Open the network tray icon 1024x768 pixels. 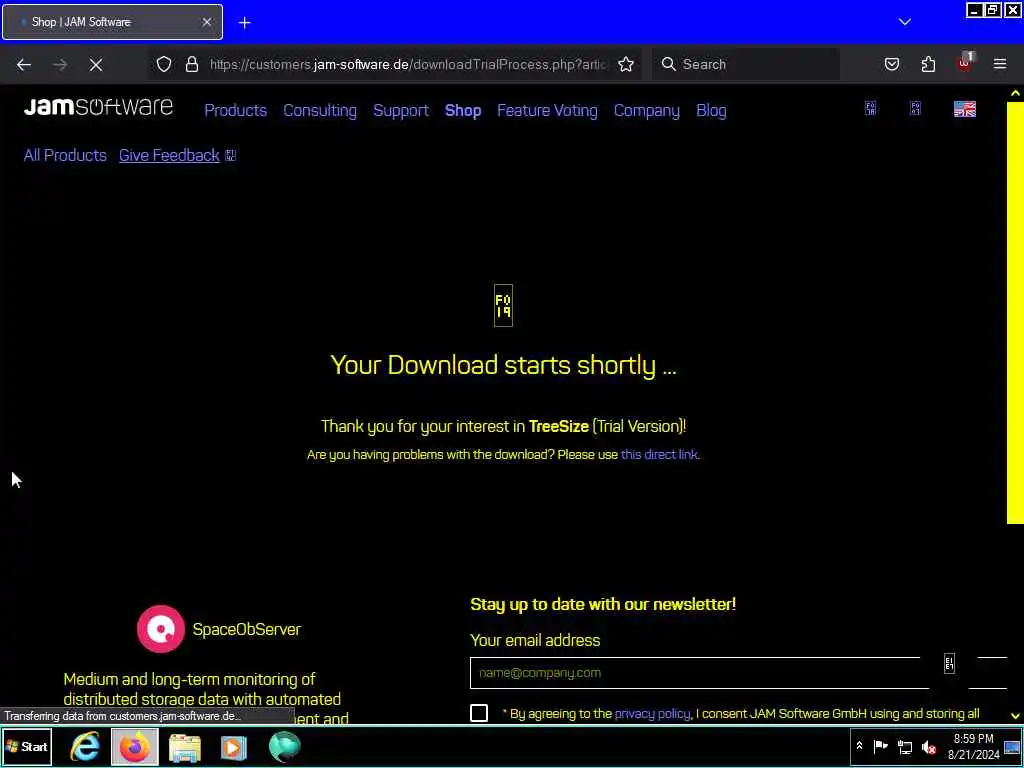[x=904, y=746]
